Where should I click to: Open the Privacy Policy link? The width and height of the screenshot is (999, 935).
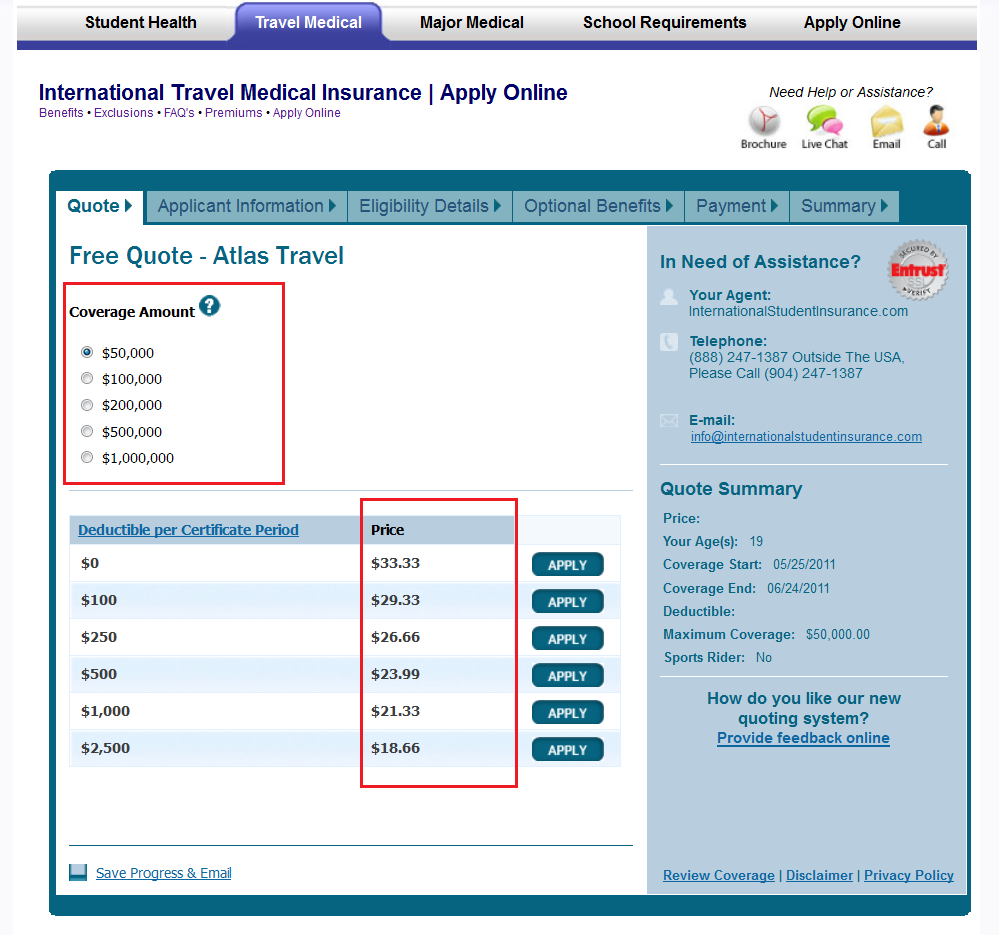[x=908, y=875]
